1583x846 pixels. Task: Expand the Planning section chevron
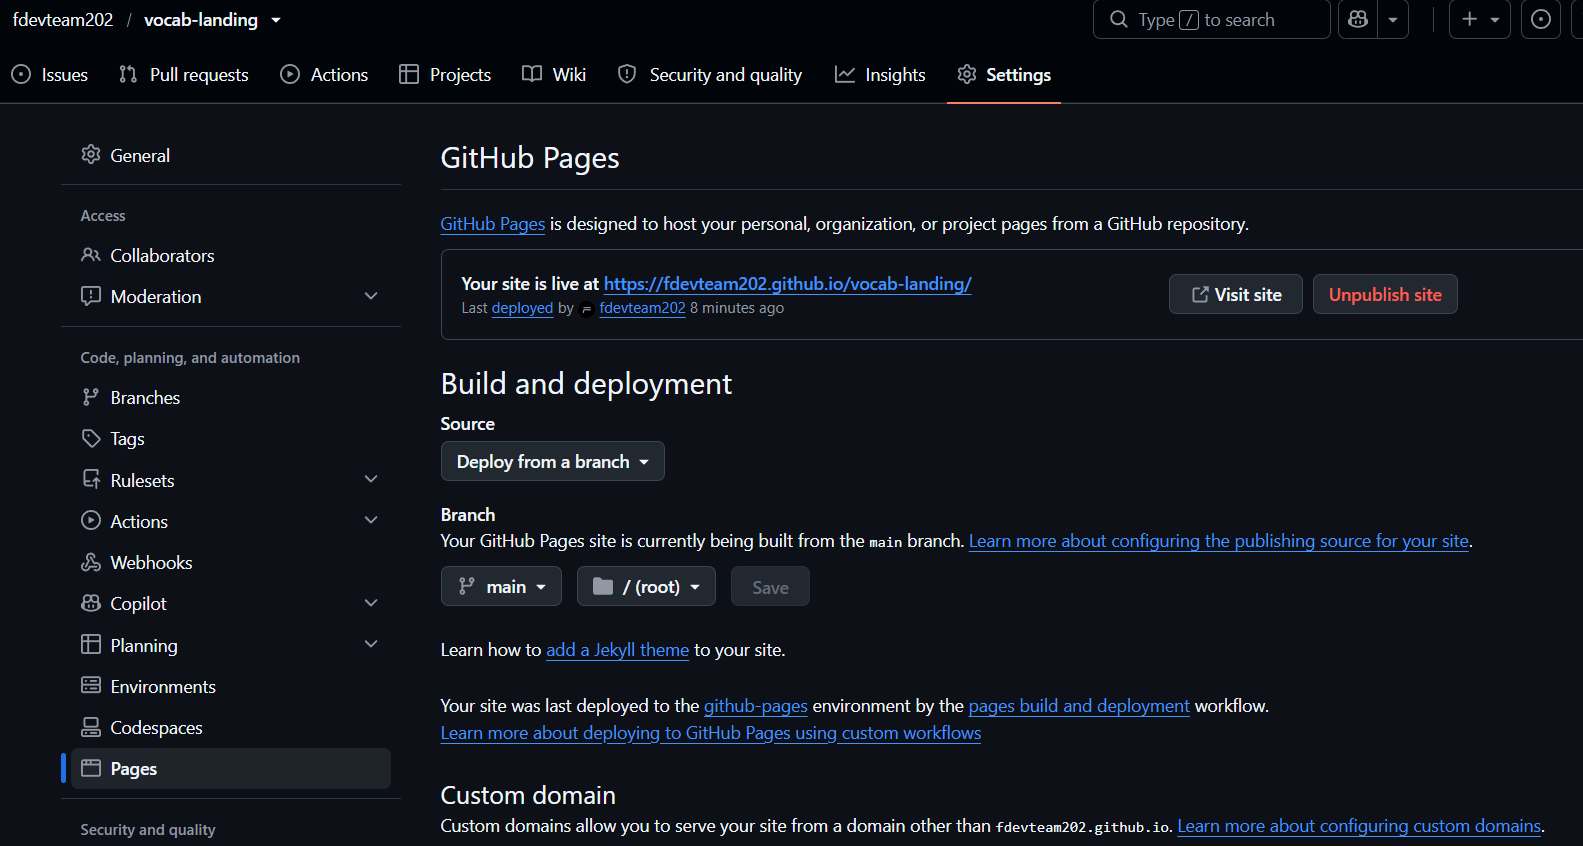tap(371, 644)
